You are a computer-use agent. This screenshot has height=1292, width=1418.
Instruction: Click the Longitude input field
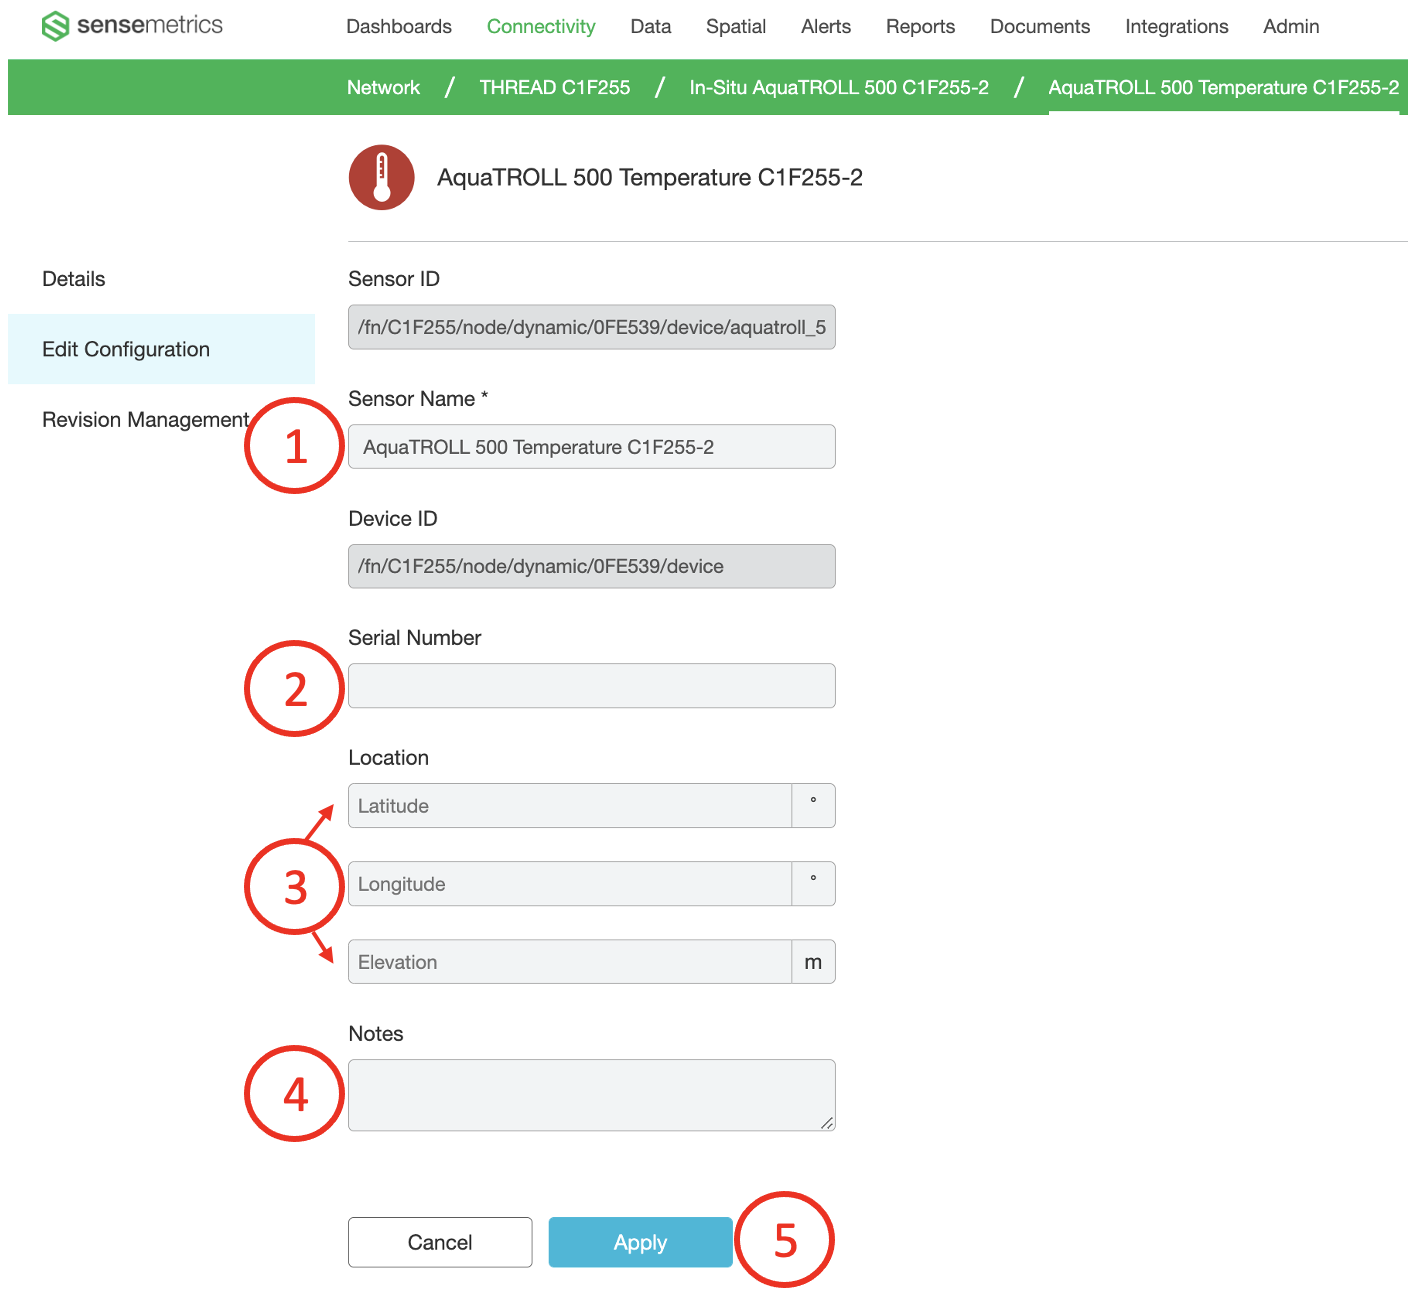[x=570, y=884]
